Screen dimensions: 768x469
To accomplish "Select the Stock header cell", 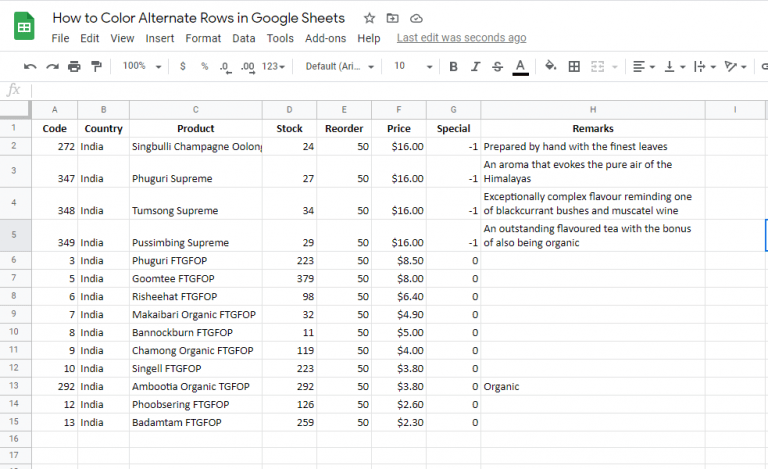I will pyautogui.click(x=289, y=128).
